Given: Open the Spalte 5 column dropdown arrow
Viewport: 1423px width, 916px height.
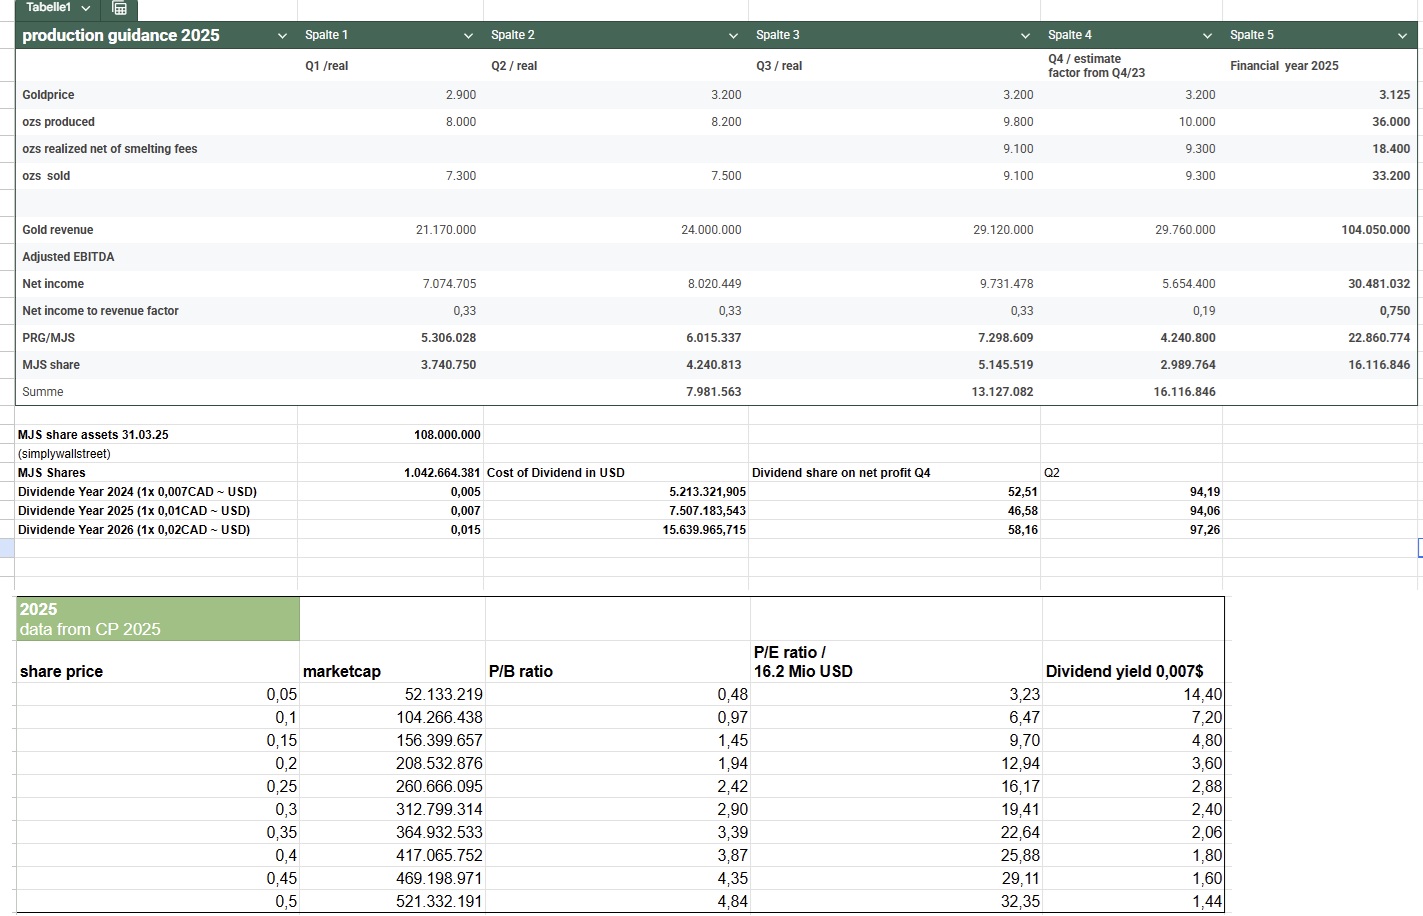Looking at the screenshot, I should tap(1402, 36).
